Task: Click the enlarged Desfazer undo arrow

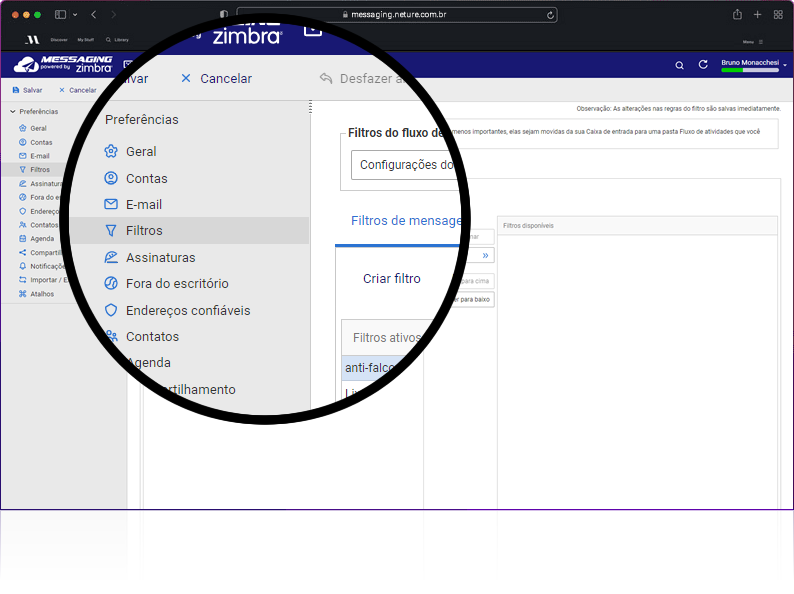Action: pos(326,78)
